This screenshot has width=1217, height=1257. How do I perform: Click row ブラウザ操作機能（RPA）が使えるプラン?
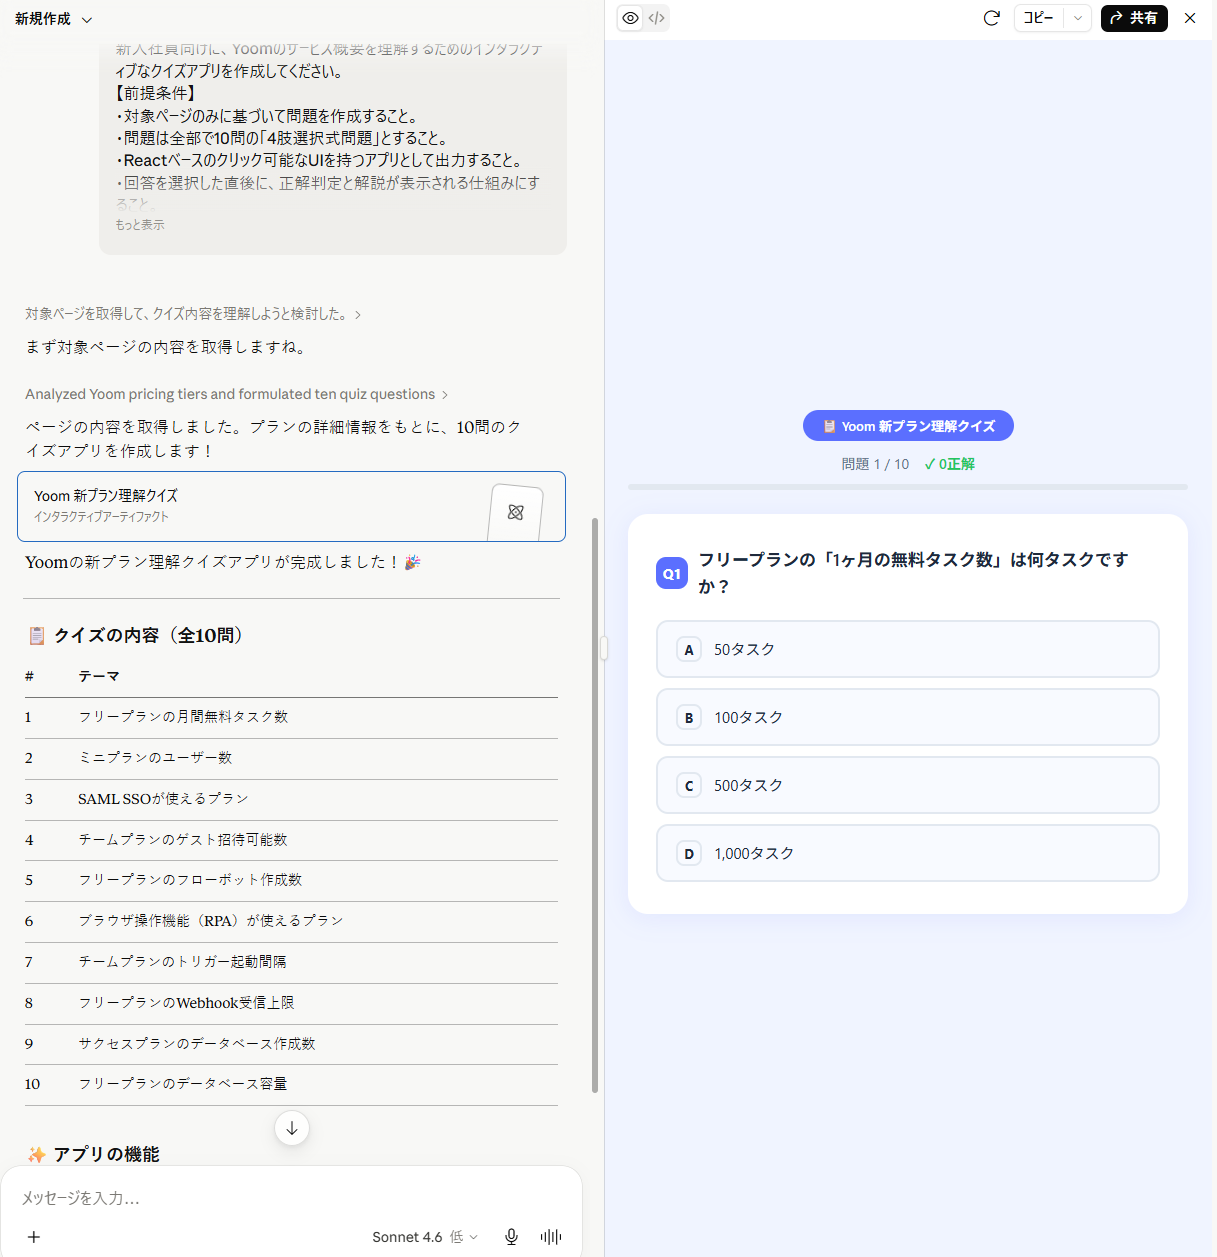291,921
